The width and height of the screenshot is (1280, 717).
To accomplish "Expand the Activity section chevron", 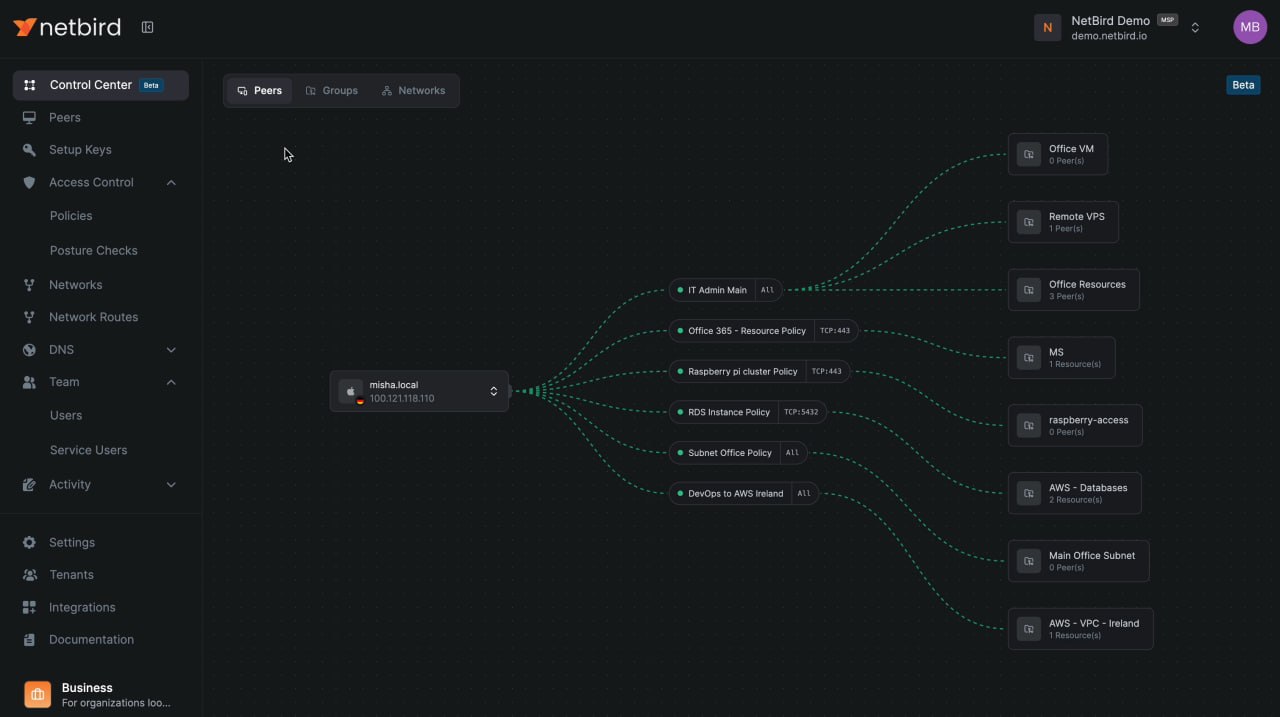I will point(171,485).
